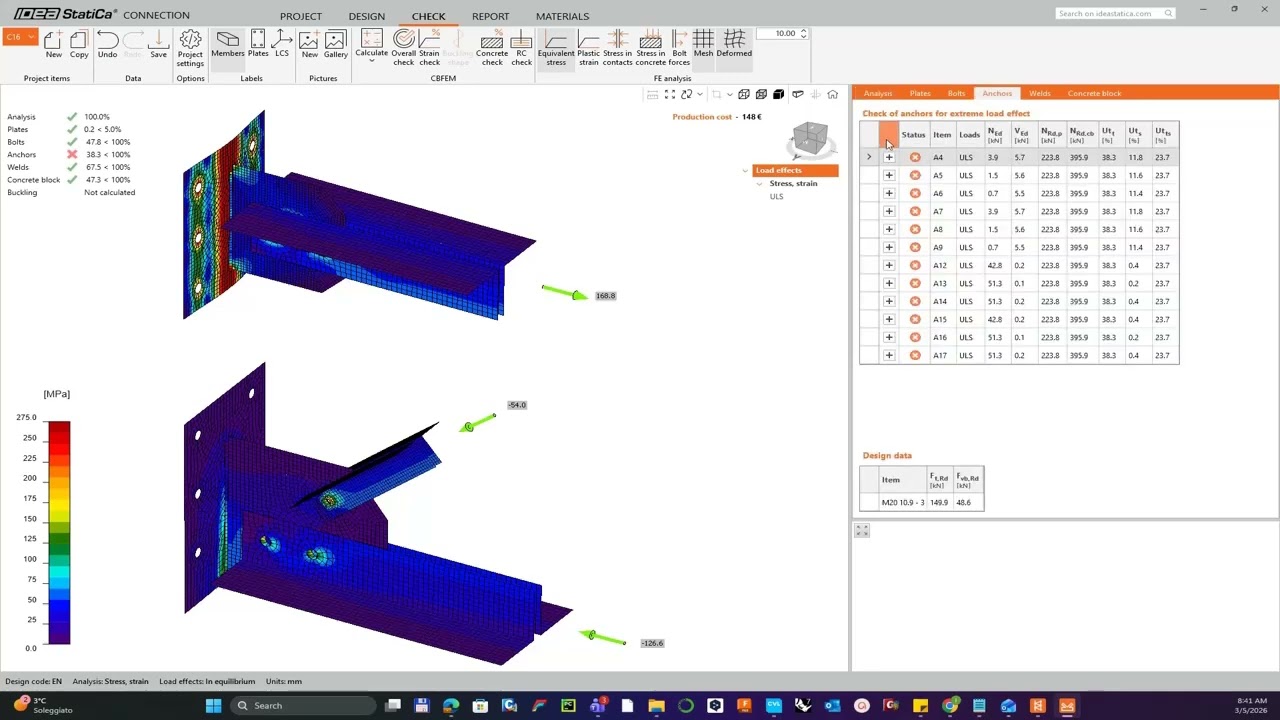Toggle Bolt forces display
Screen dimensions: 1280x720
coord(679,48)
